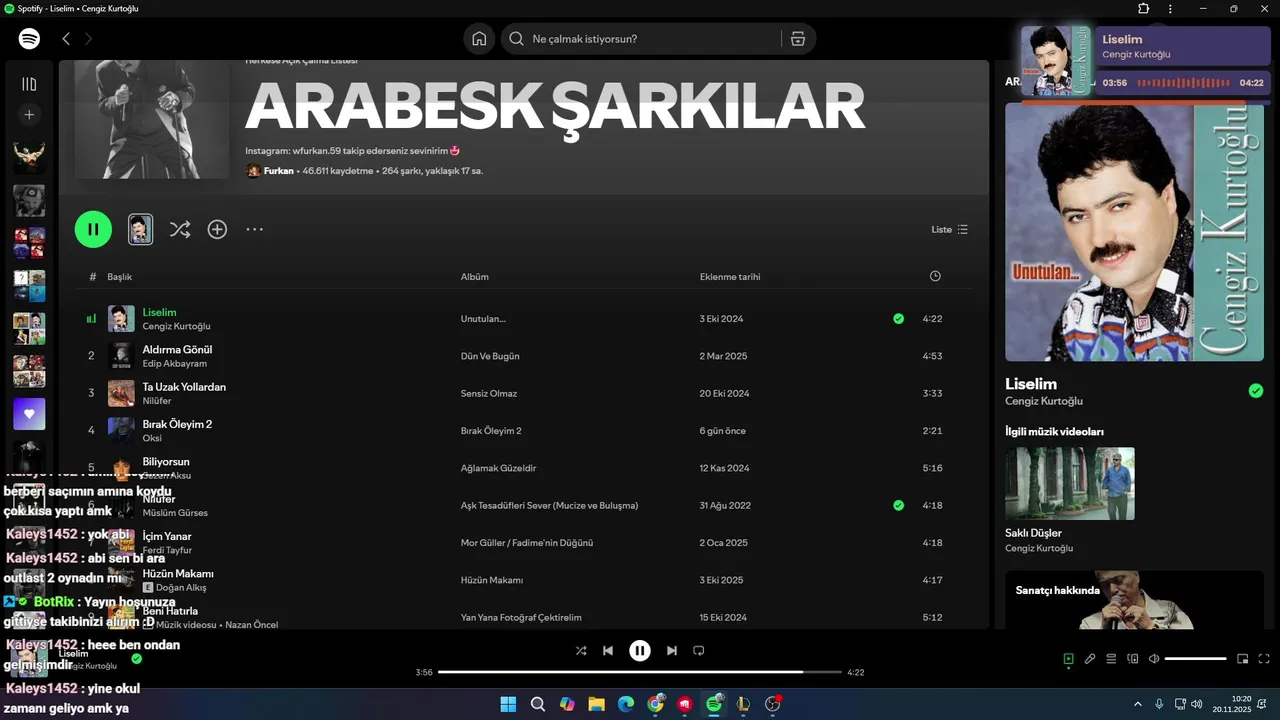Add playlist to library with plus circle
Image resolution: width=1280 pixels, height=720 pixels.
click(217, 229)
